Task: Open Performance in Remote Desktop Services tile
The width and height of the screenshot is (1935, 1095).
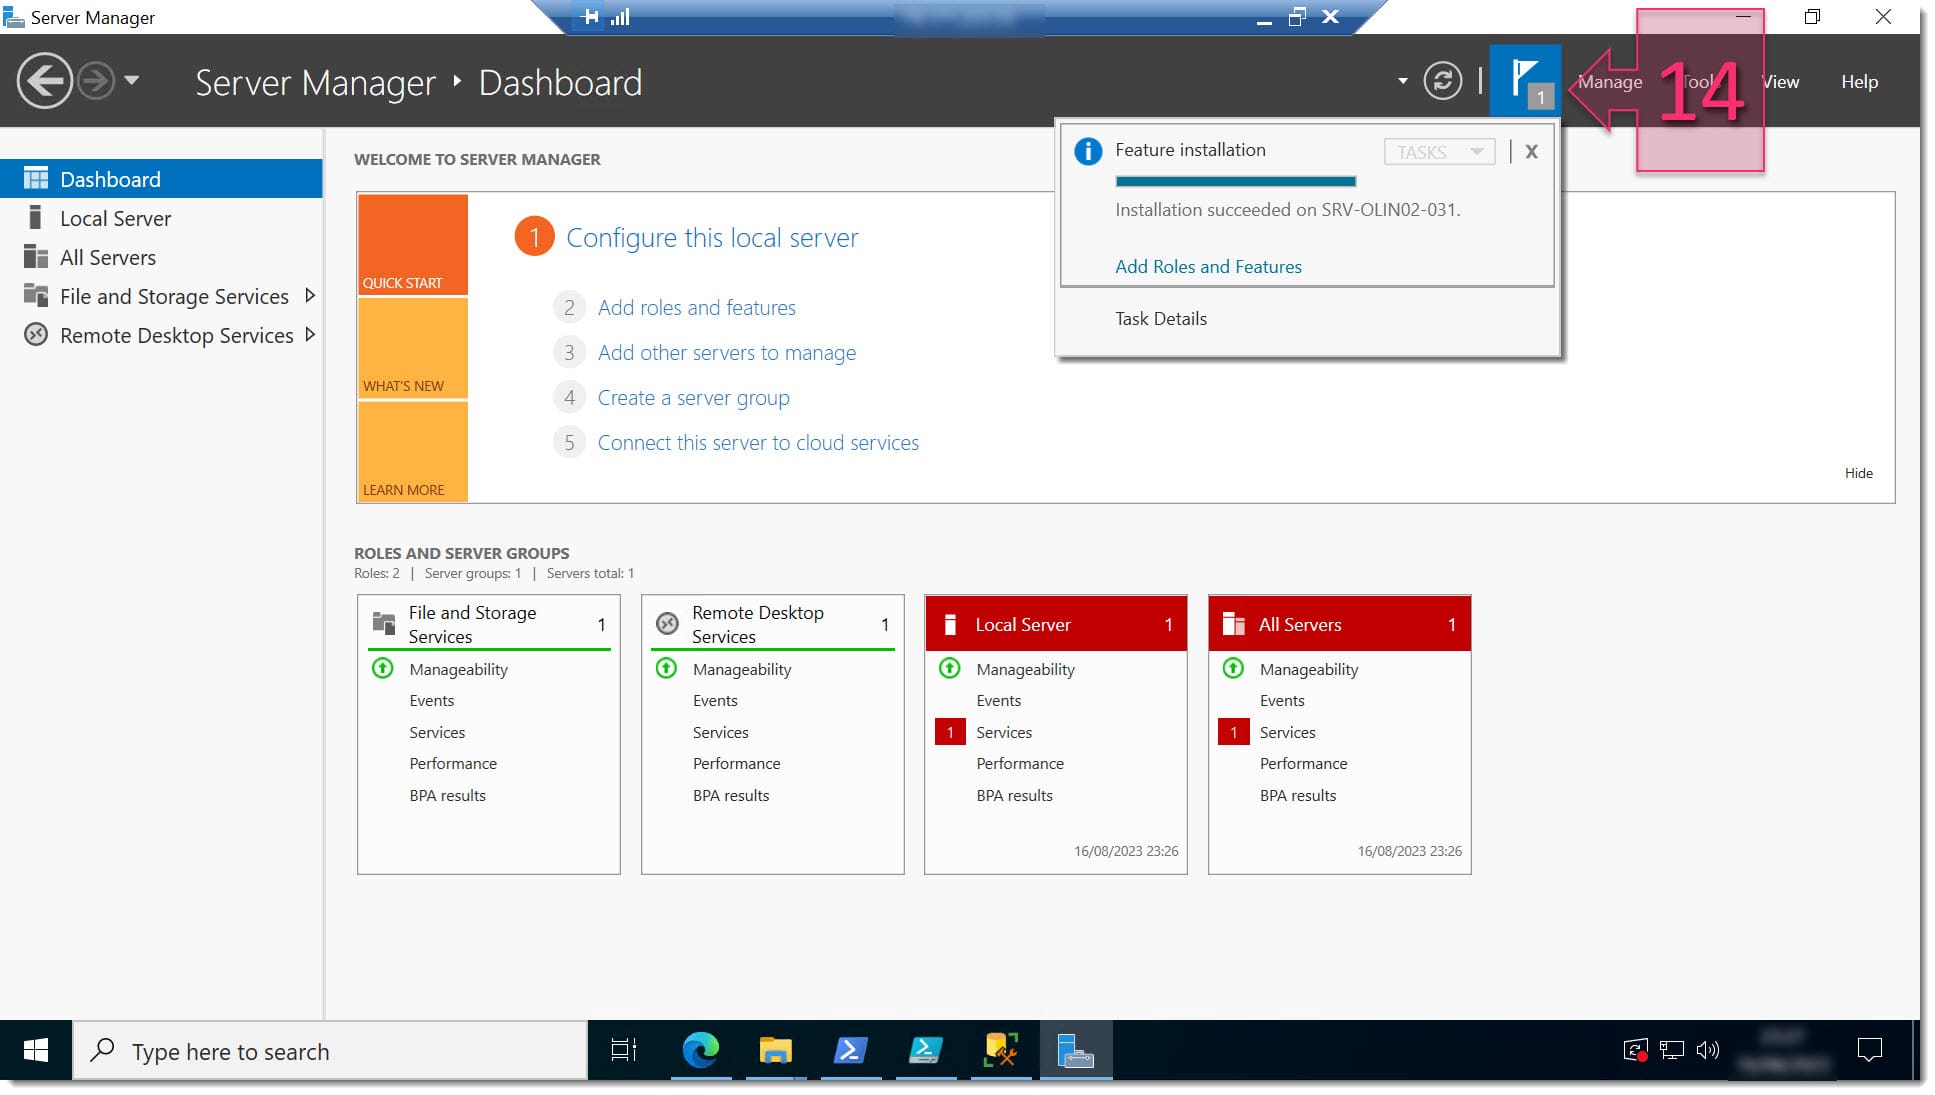Action: [736, 764]
